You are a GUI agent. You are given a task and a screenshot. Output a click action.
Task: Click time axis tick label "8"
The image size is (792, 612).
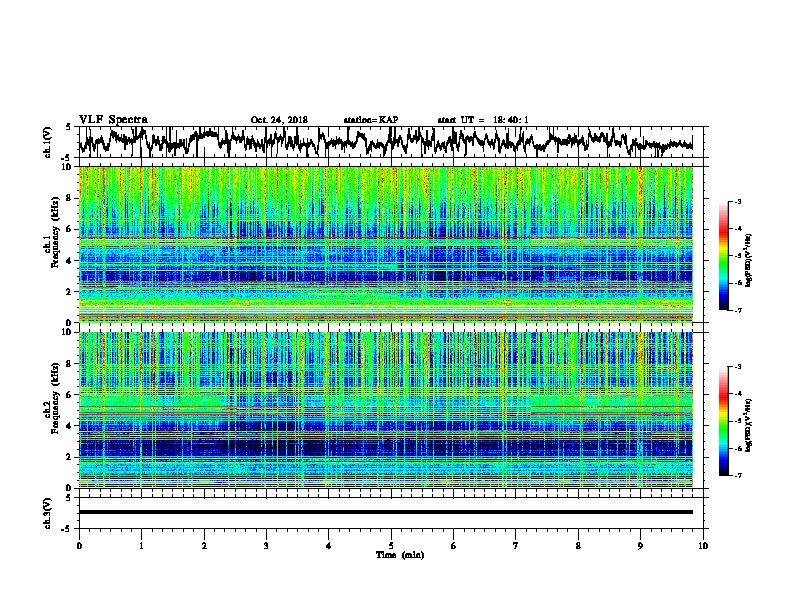[578, 545]
